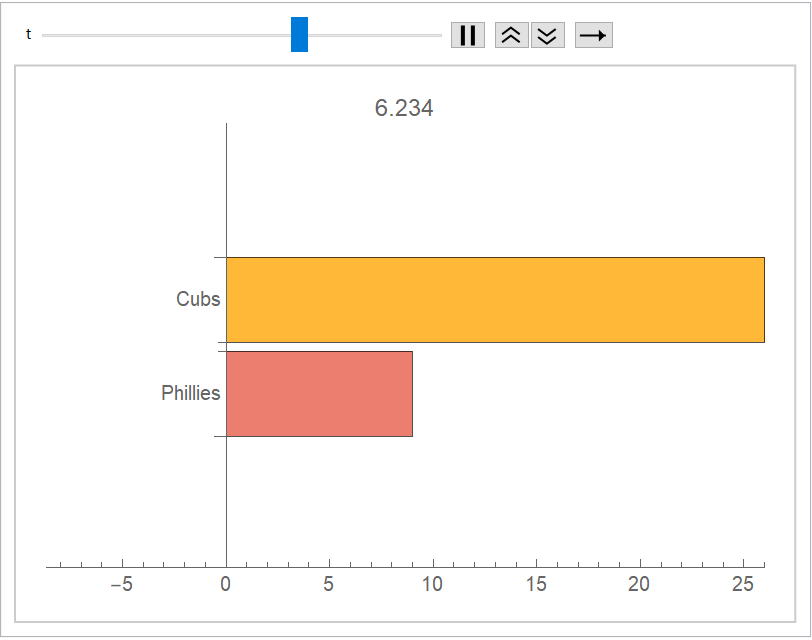
Task: Click the −5 tick label on the x-axis
Action: click(x=120, y=585)
